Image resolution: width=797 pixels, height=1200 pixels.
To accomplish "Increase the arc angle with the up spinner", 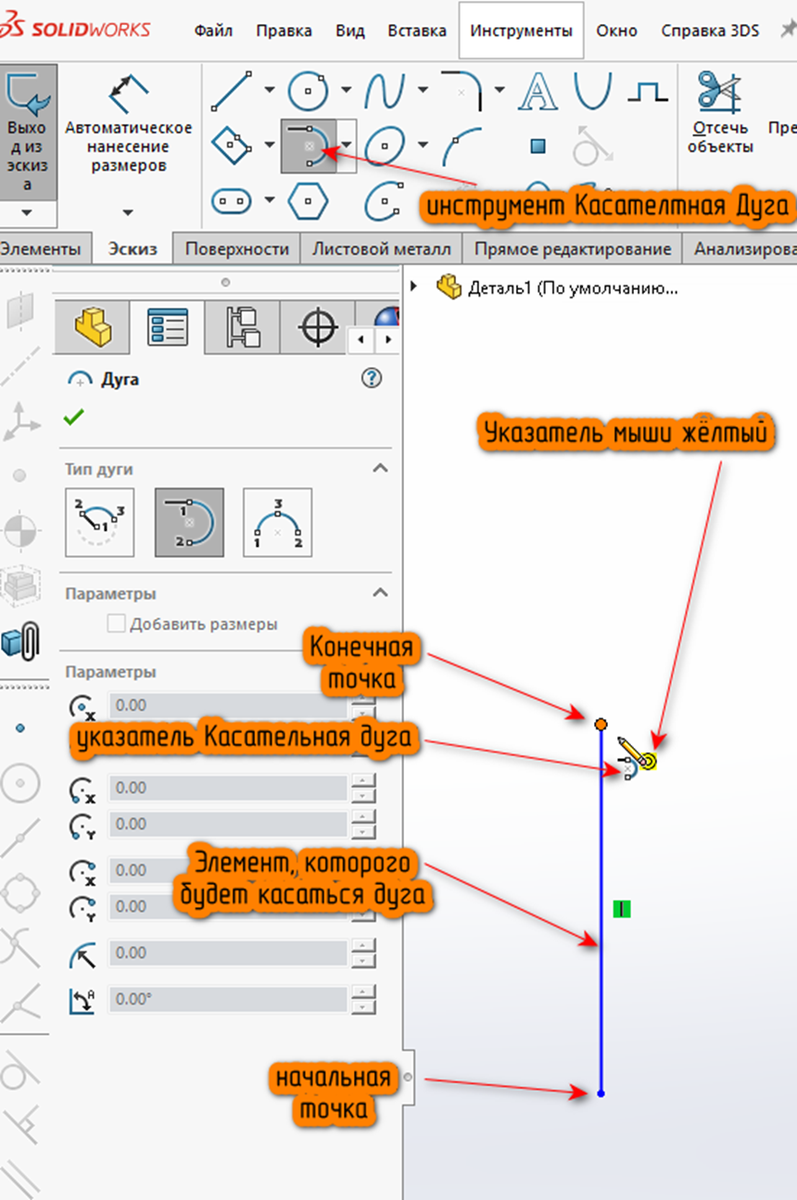I will point(365,992).
